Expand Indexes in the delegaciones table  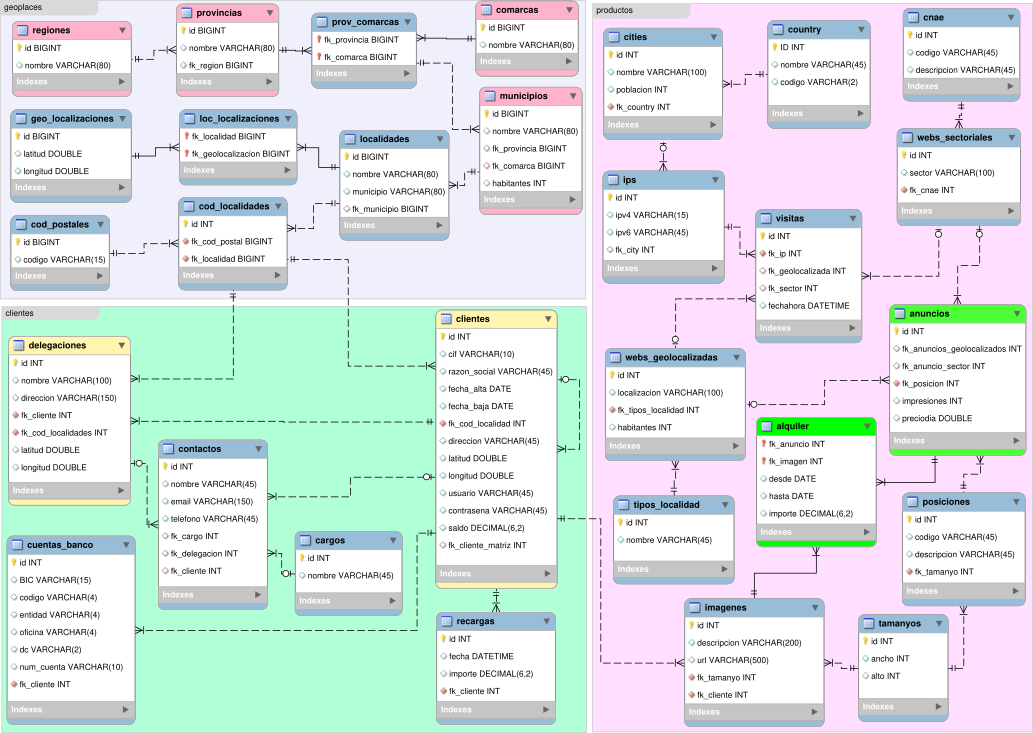[x=120, y=491]
